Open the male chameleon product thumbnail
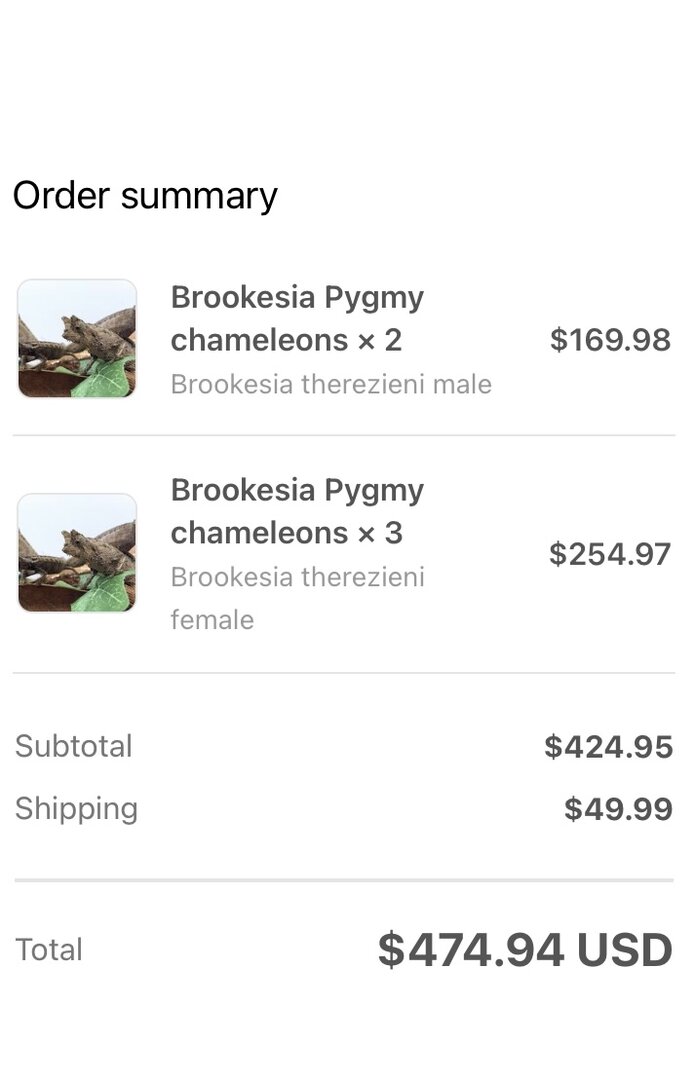Image resolution: width=695 pixels, height=1080 pixels. pyautogui.click(x=77, y=339)
